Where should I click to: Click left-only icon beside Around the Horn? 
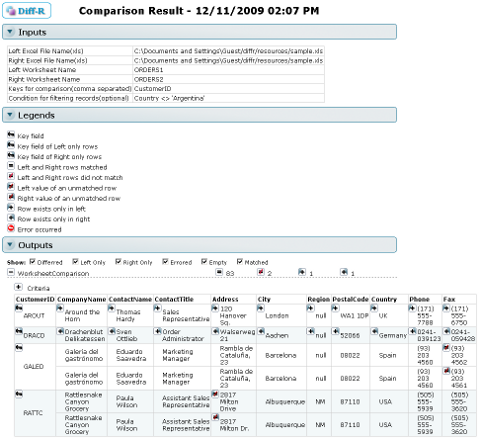tap(60, 308)
